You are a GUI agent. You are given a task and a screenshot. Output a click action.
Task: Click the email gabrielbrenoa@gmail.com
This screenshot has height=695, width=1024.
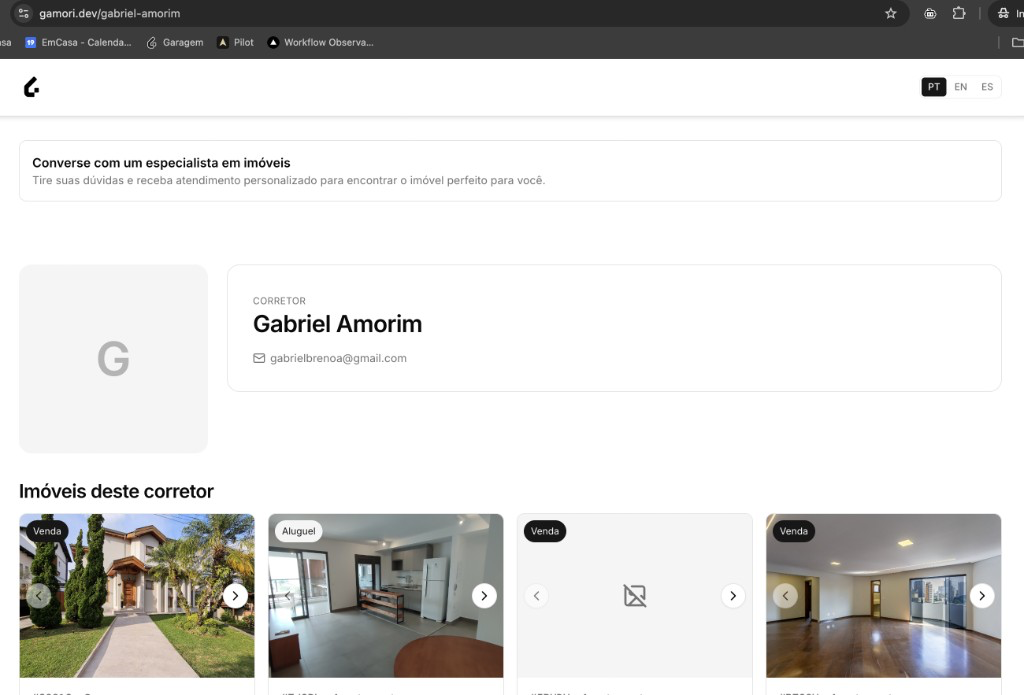tap(338, 358)
